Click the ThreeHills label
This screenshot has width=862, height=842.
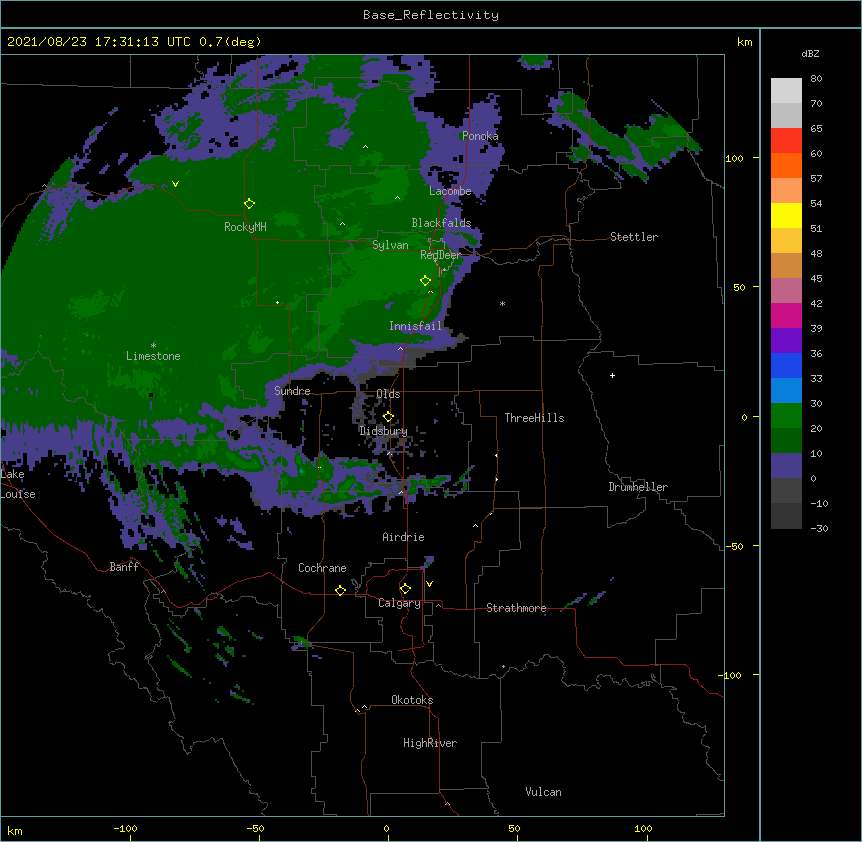pyautogui.click(x=534, y=418)
